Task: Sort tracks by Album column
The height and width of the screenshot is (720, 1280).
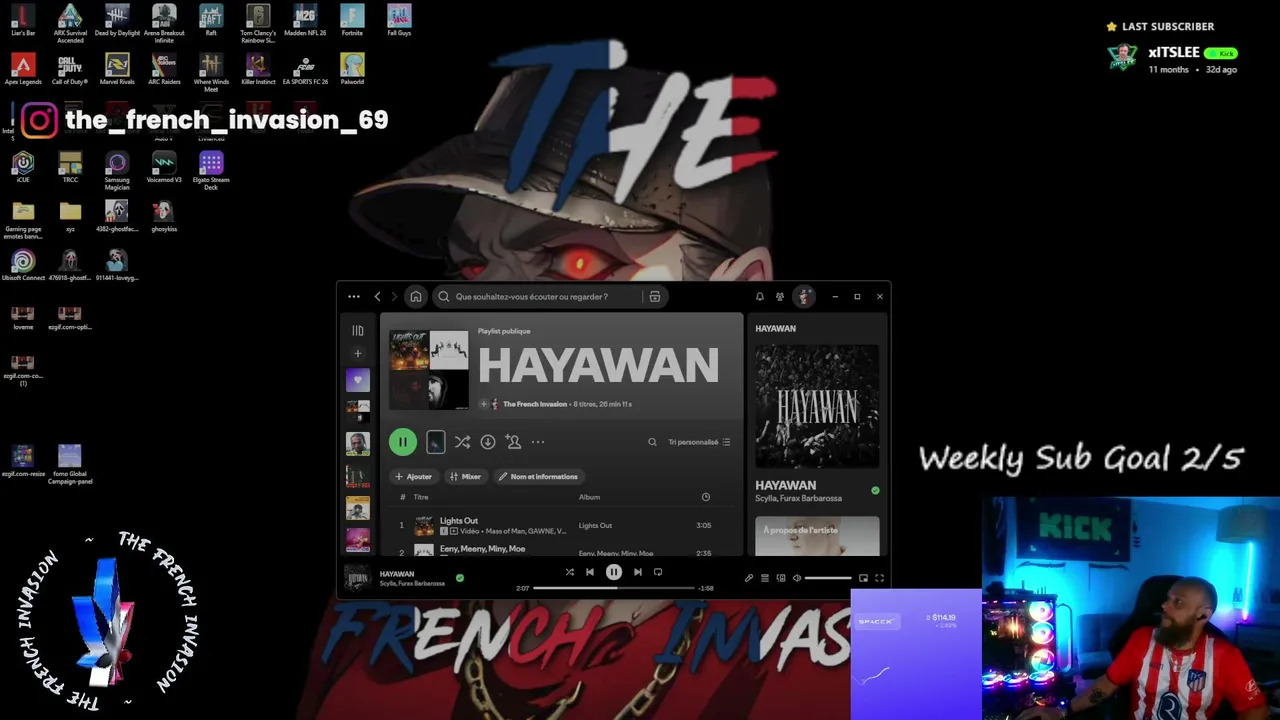Action: tap(589, 497)
